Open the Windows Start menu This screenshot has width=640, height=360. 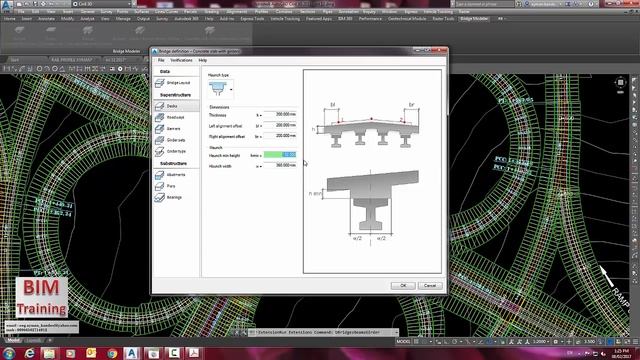(x=9, y=353)
